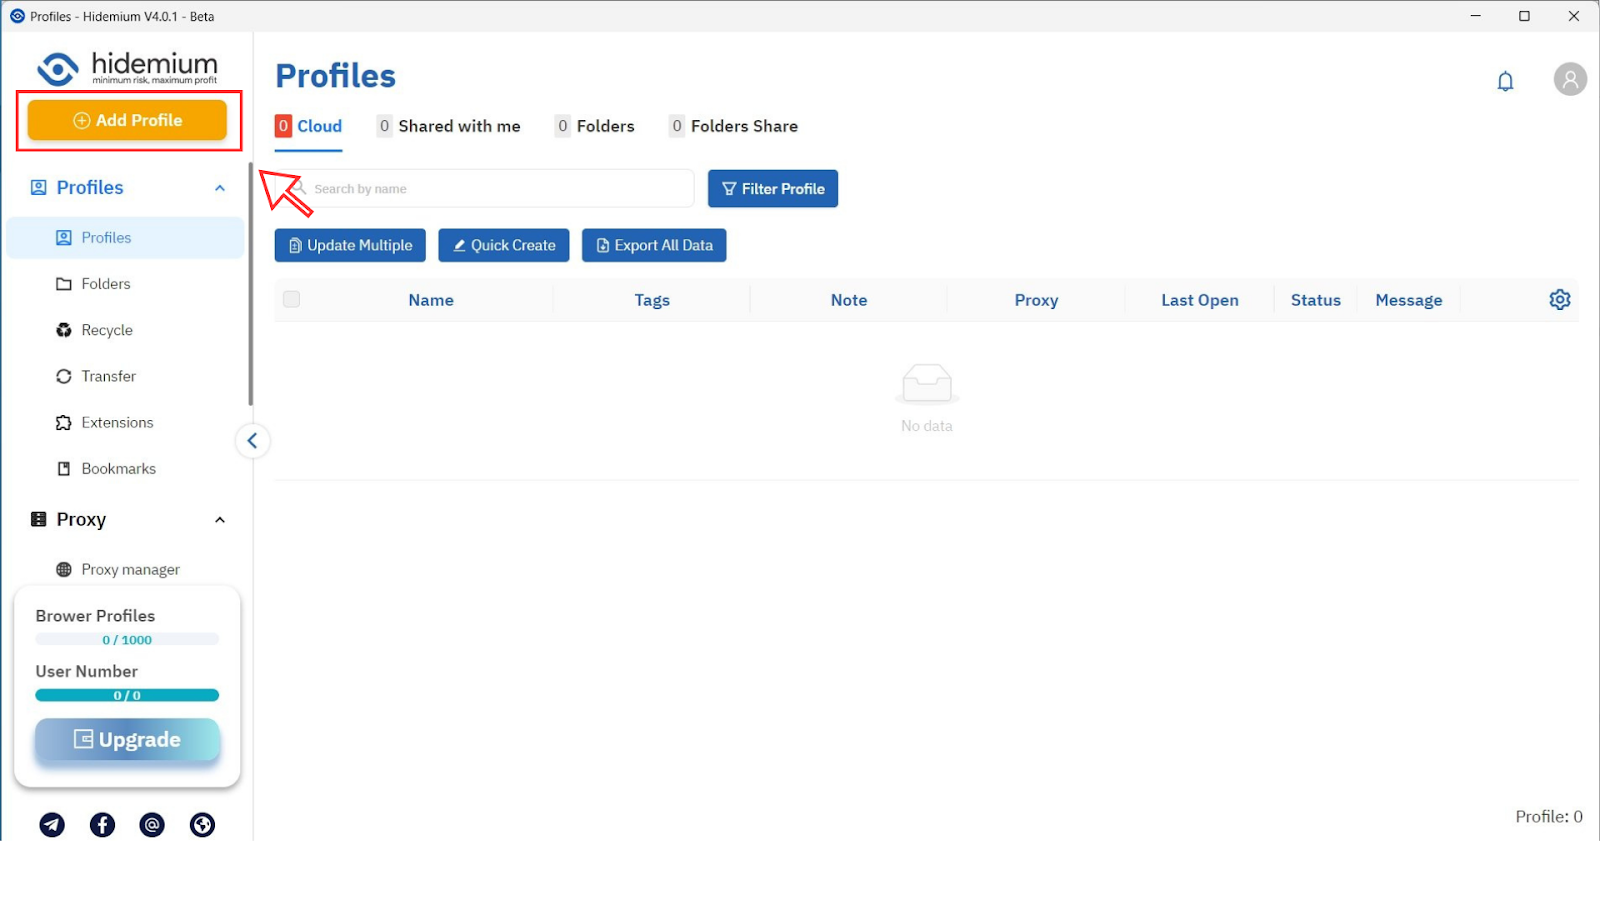Click the Status column header
Image resolution: width=1600 pixels, height=900 pixels.
pos(1316,300)
